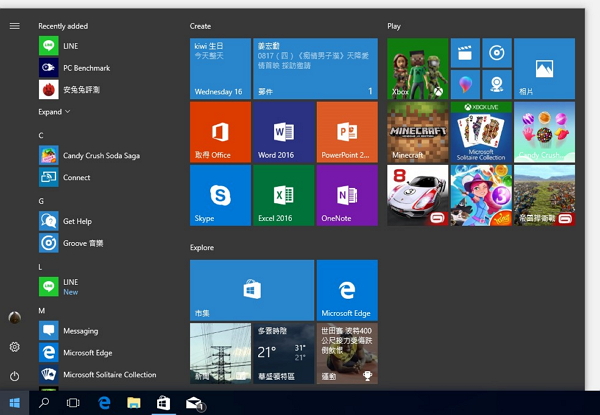Click the letter C section header
The height and width of the screenshot is (415, 600).
coord(41,135)
